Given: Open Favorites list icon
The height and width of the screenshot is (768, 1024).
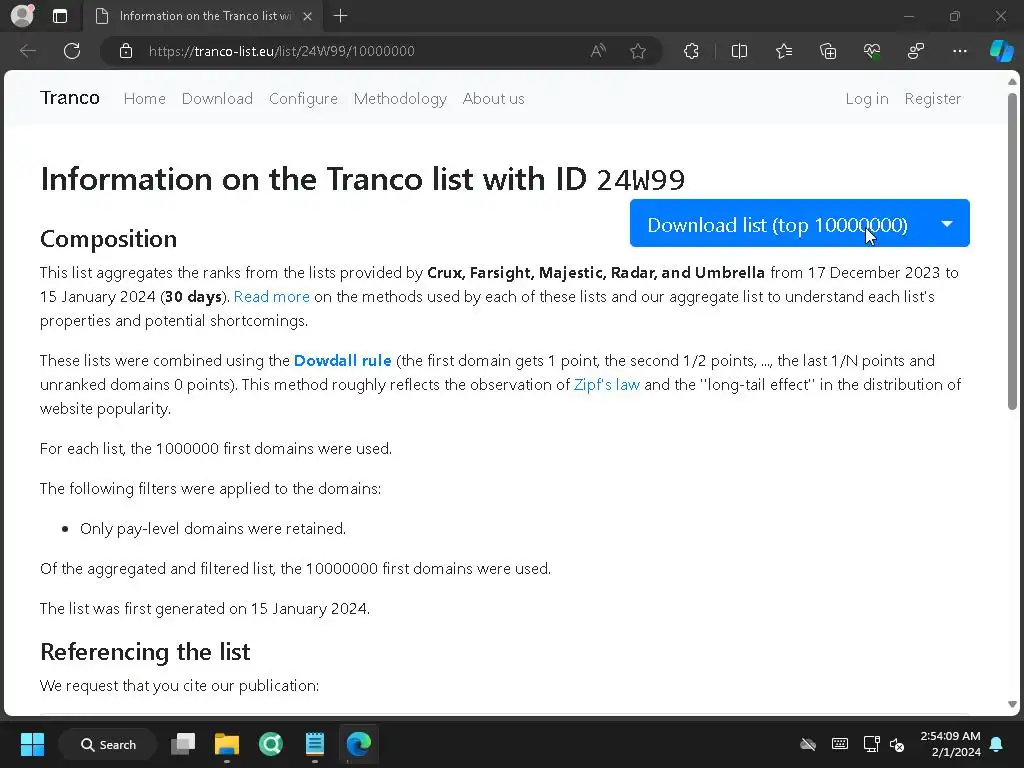Looking at the screenshot, I should pos(784,51).
